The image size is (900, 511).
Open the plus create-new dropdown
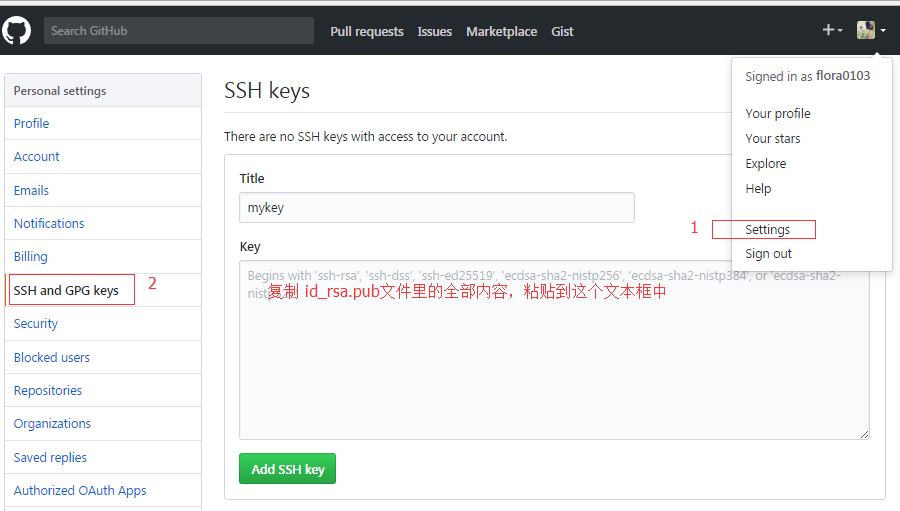coord(832,30)
